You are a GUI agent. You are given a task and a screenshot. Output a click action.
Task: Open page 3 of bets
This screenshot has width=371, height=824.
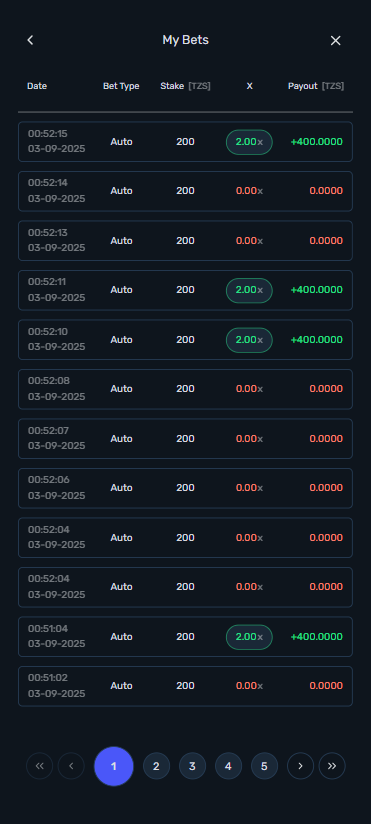click(x=192, y=766)
